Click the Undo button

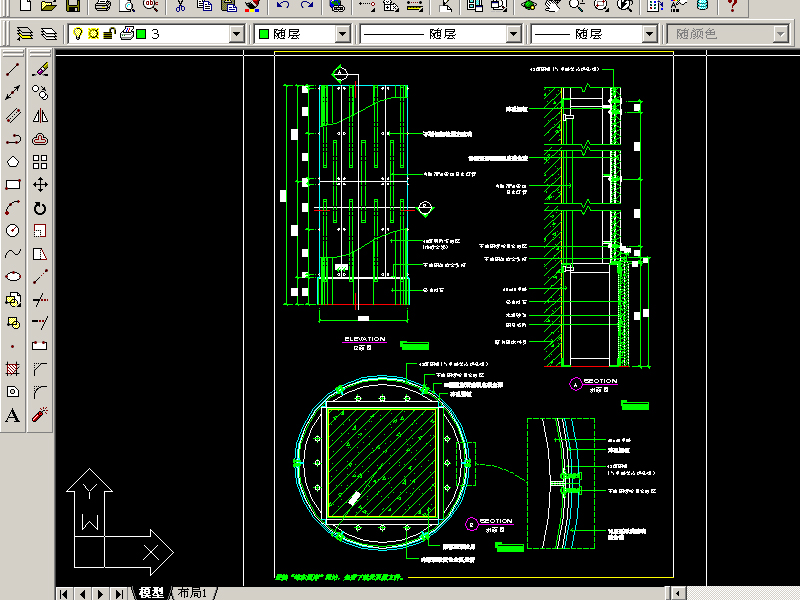[x=283, y=6]
